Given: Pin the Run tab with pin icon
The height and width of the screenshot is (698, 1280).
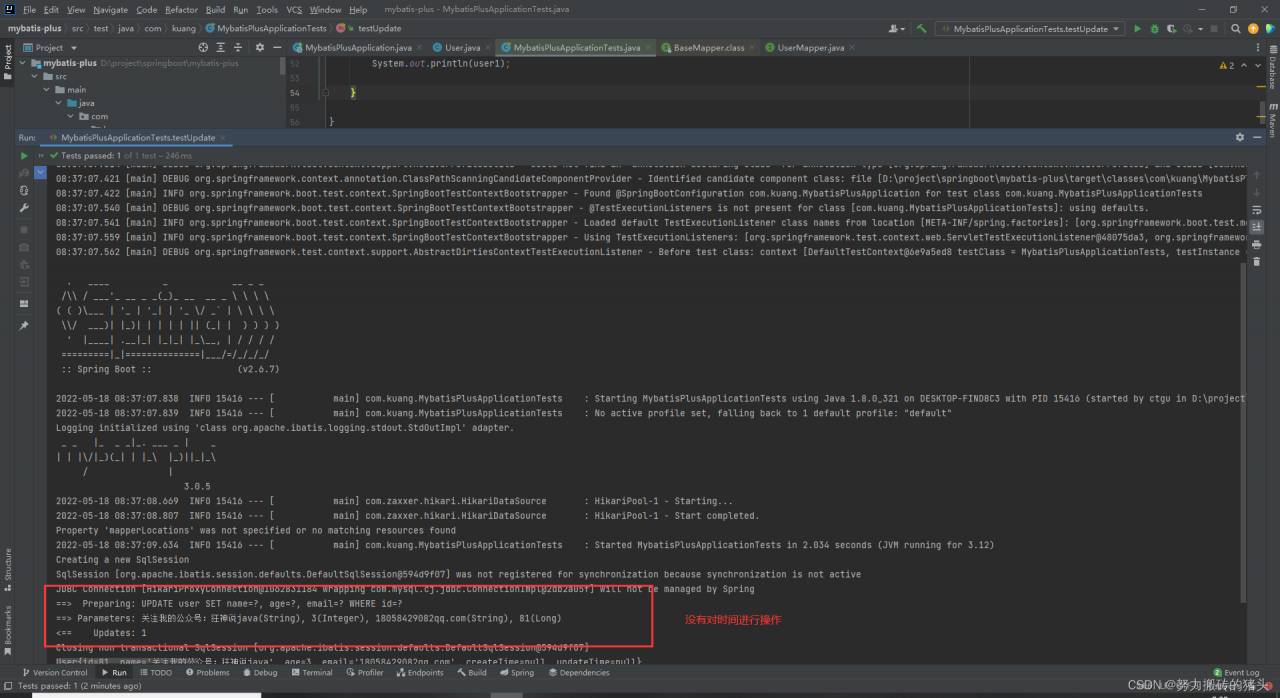Looking at the screenshot, I should click(x=24, y=326).
